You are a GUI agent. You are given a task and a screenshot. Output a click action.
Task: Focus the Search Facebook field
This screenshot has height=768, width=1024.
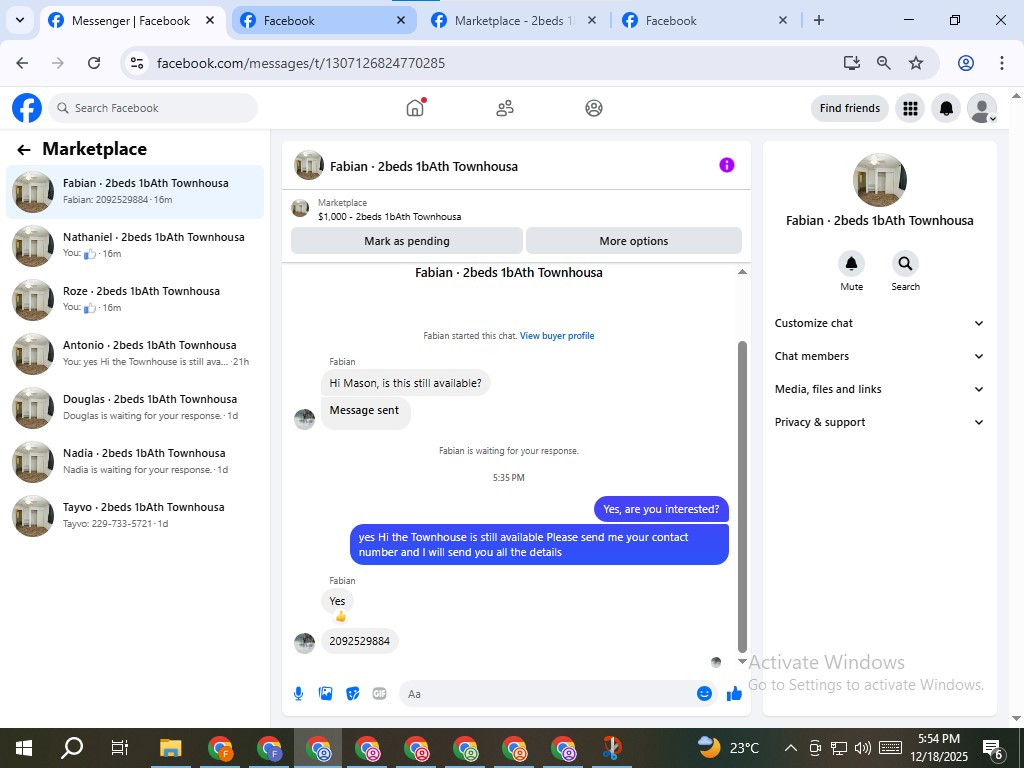tap(153, 108)
